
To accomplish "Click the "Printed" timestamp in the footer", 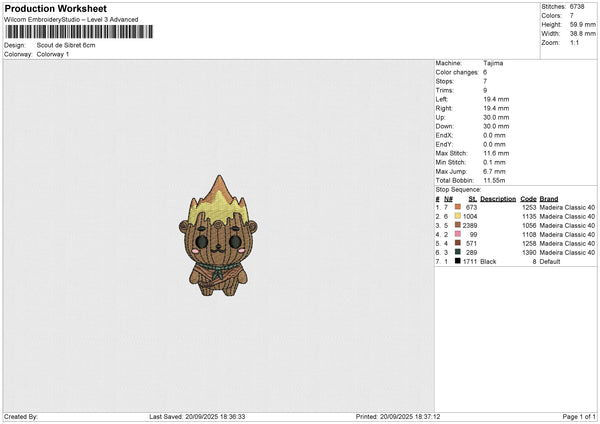I will pyautogui.click(x=398, y=417).
